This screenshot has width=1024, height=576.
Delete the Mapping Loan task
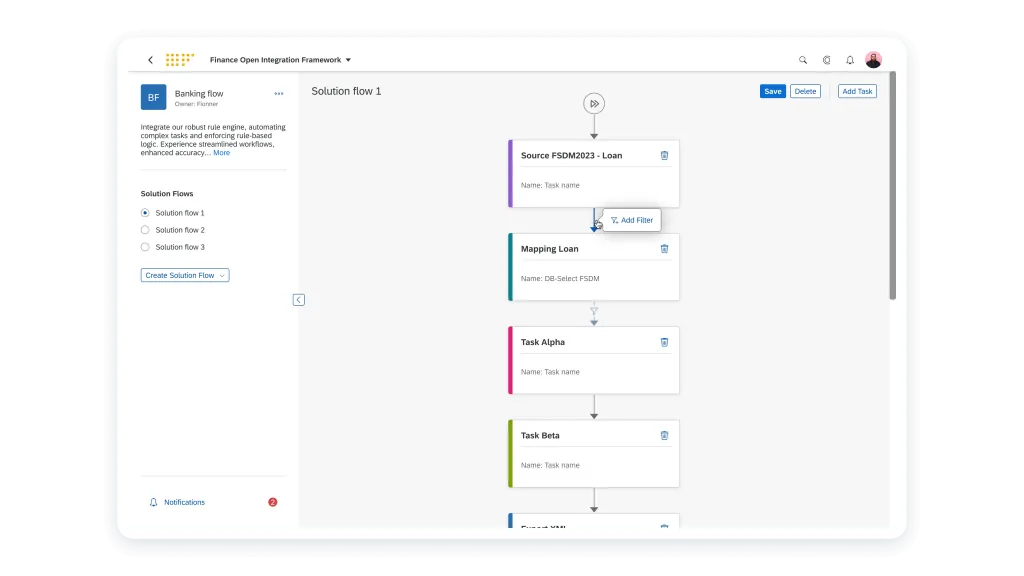click(664, 249)
